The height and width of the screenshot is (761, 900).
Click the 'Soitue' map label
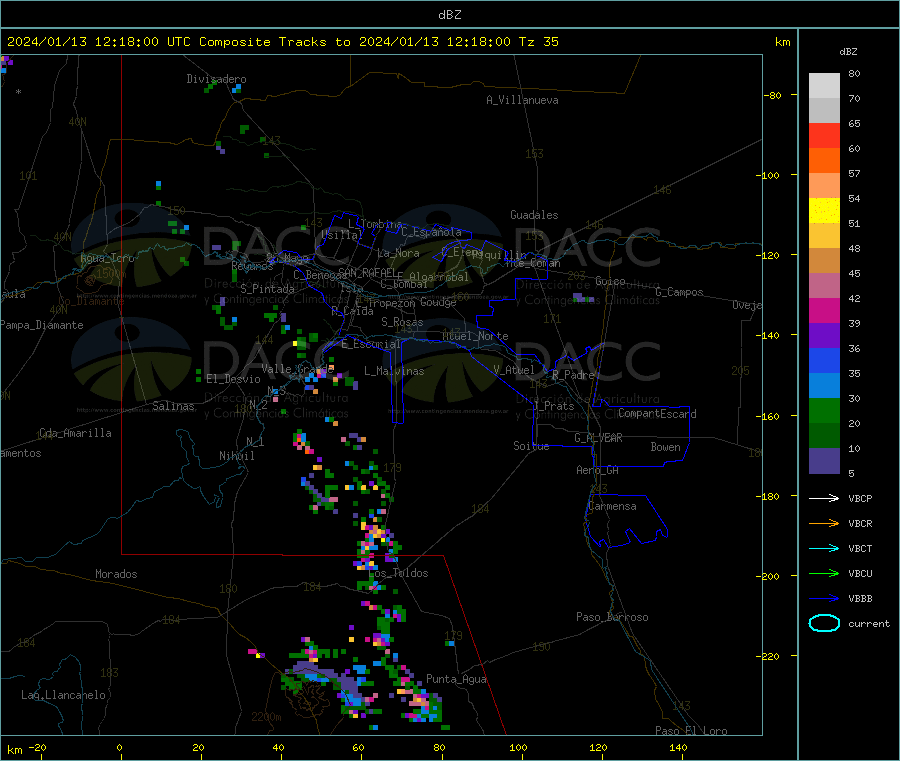coord(531,446)
